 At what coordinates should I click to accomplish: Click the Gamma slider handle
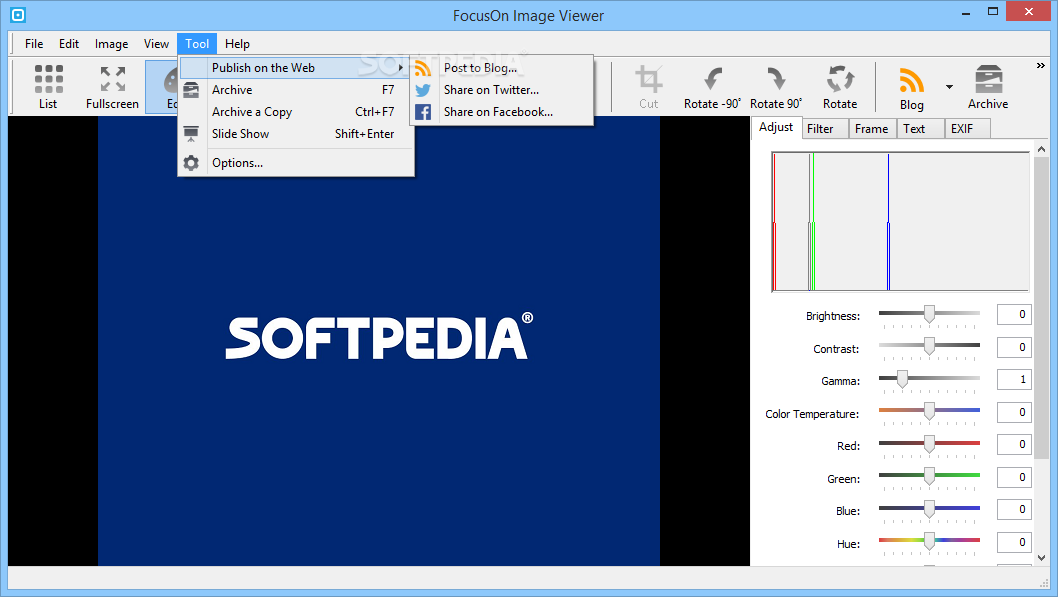902,379
